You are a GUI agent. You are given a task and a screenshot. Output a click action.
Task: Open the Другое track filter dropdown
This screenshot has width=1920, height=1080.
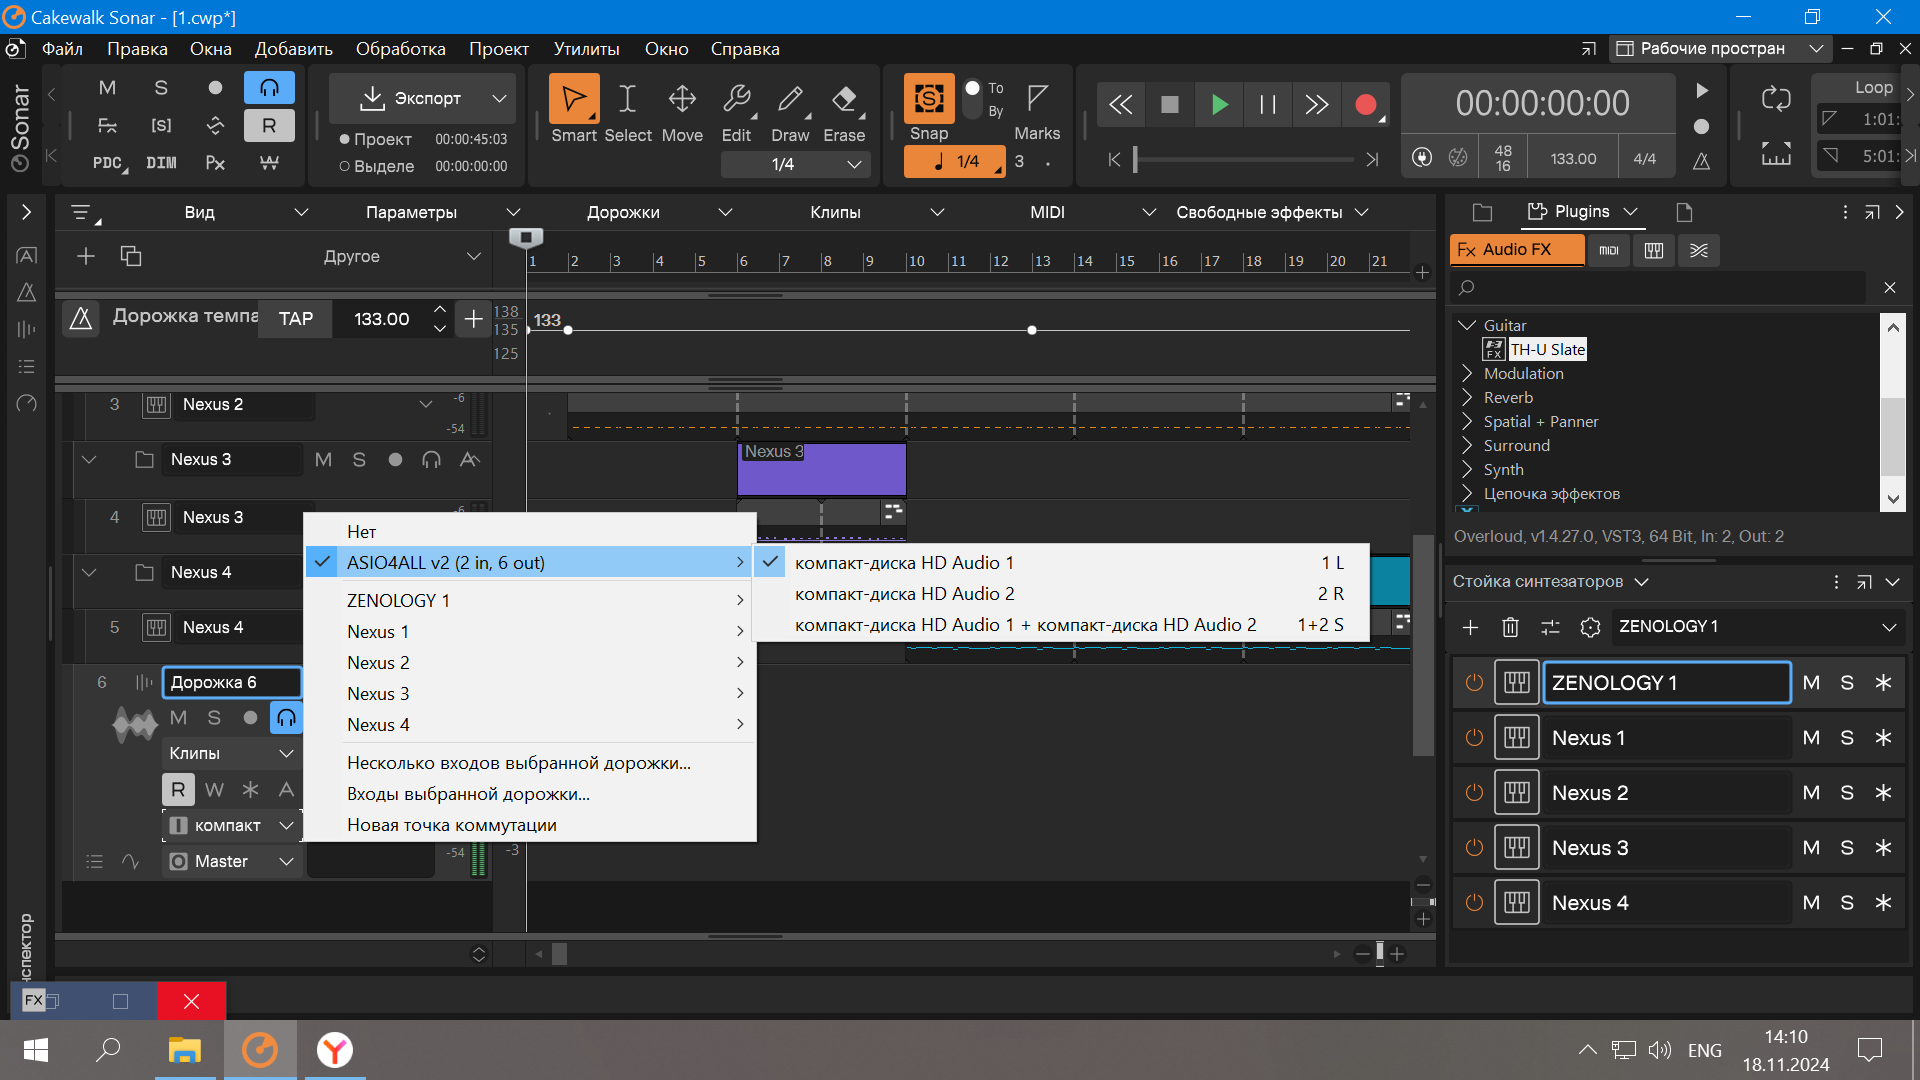point(400,256)
